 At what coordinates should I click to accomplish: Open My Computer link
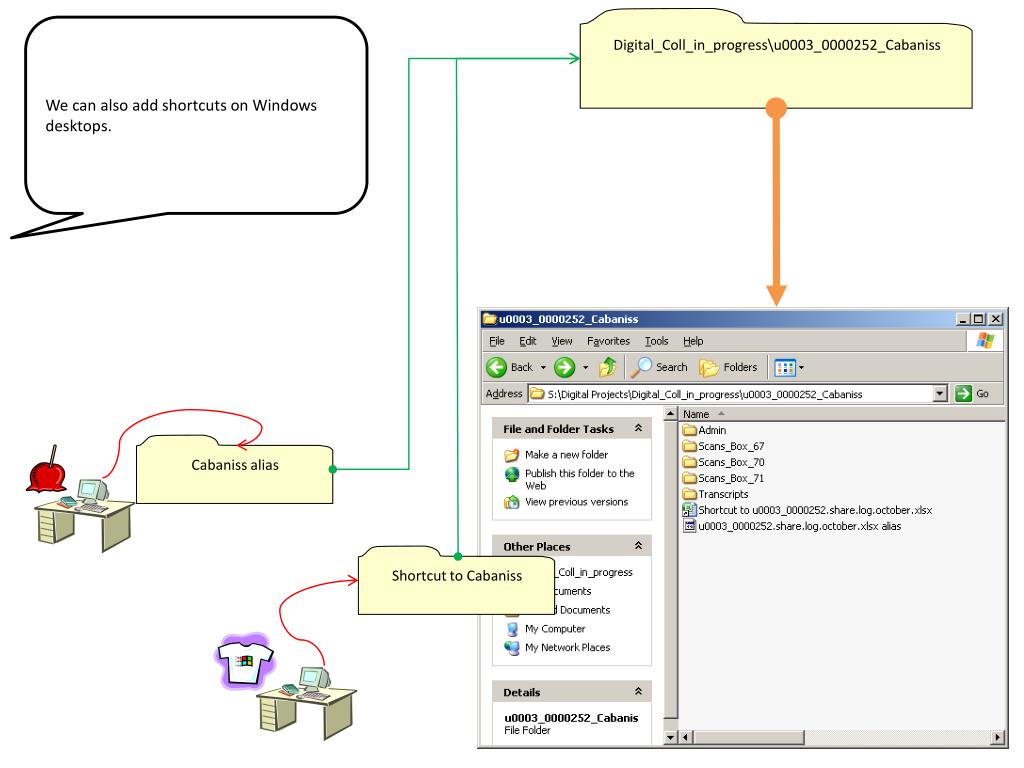pos(555,629)
